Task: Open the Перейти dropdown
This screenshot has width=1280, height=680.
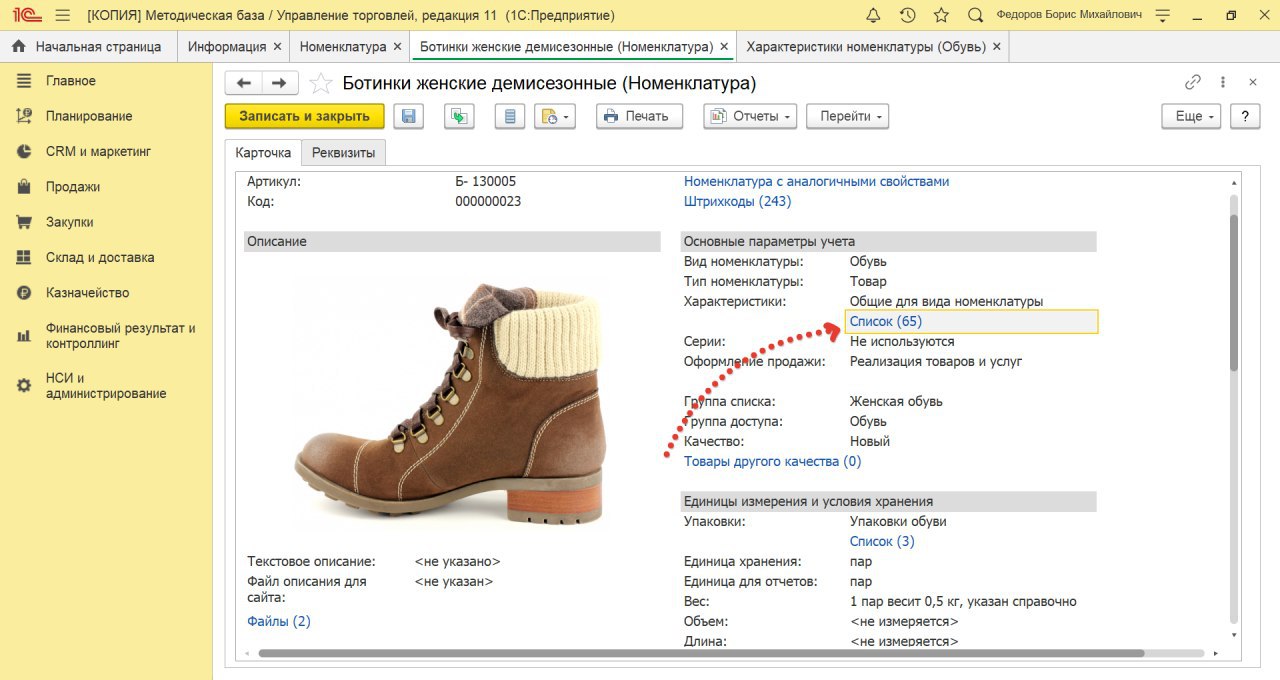Action: tap(847, 116)
